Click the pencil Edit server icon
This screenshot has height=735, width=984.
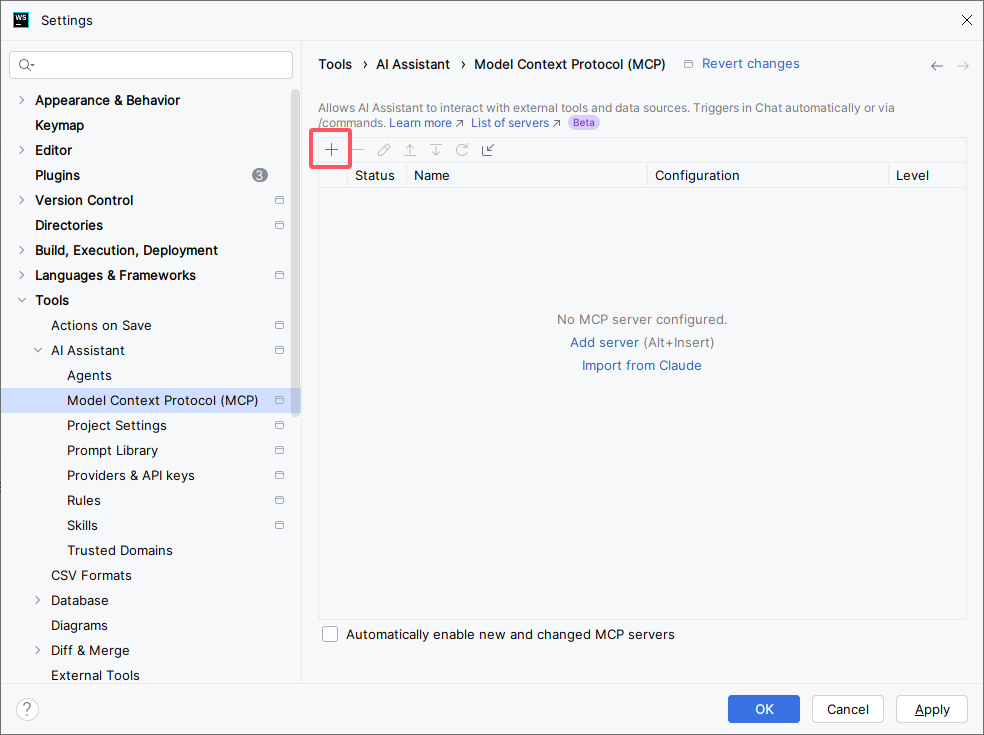[384, 149]
